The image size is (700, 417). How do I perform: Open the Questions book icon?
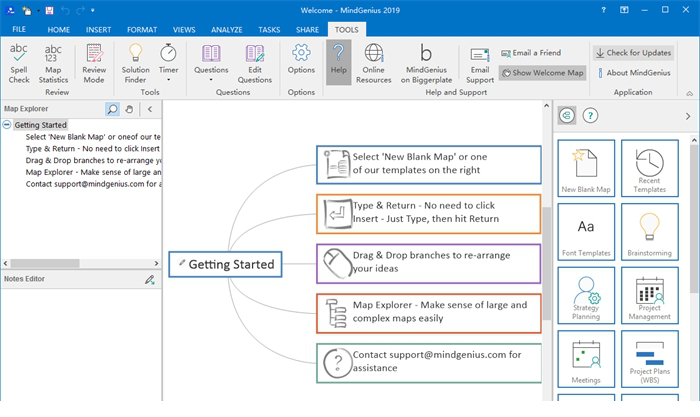click(211, 54)
